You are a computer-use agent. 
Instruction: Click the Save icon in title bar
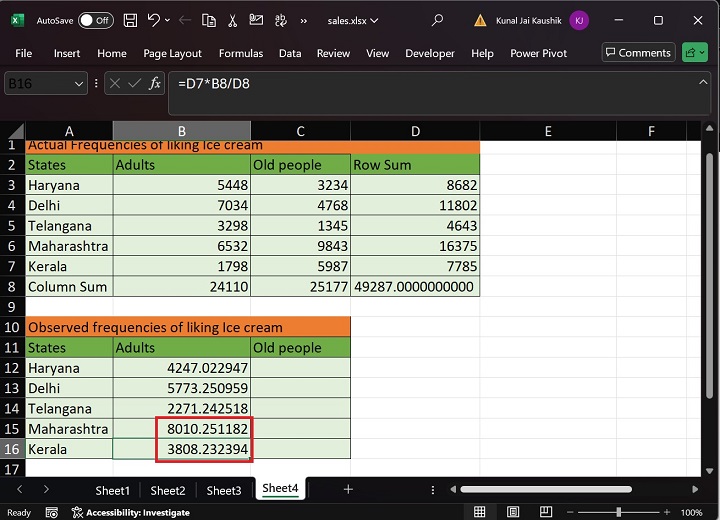coord(131,20)
